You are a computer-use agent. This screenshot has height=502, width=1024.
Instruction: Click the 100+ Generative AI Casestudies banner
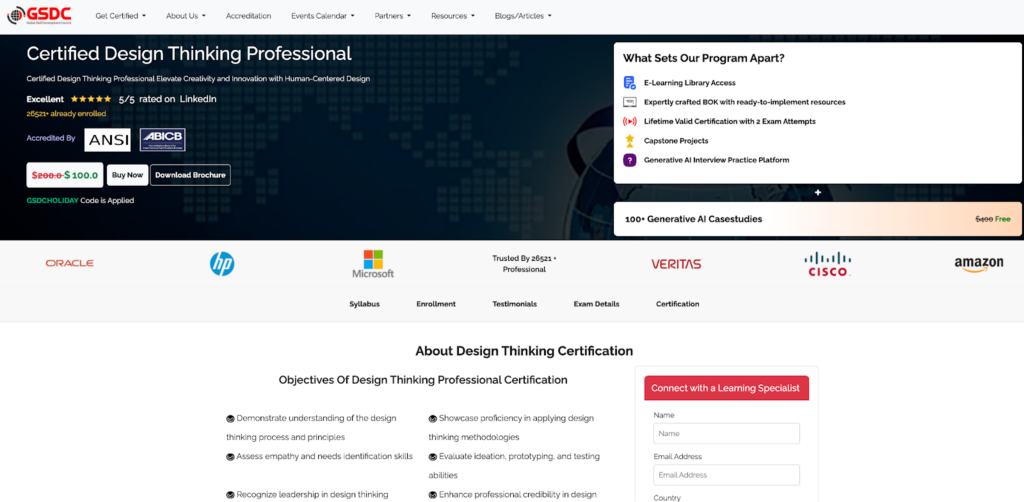pyautogui.click(x=817, y=219)
